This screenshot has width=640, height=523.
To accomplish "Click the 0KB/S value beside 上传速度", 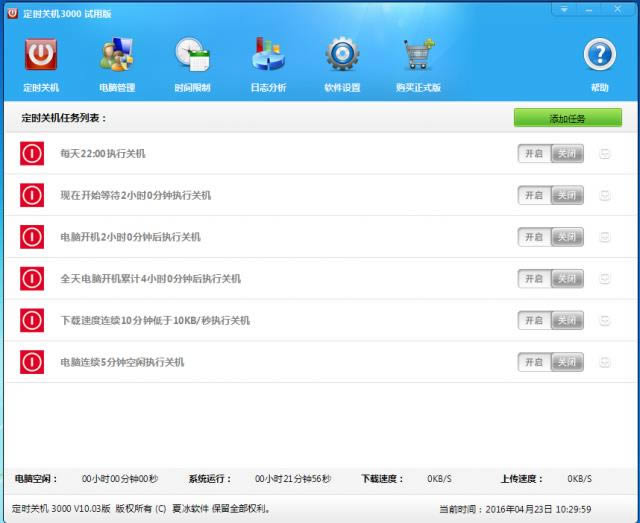I will [x=579, y=478].
